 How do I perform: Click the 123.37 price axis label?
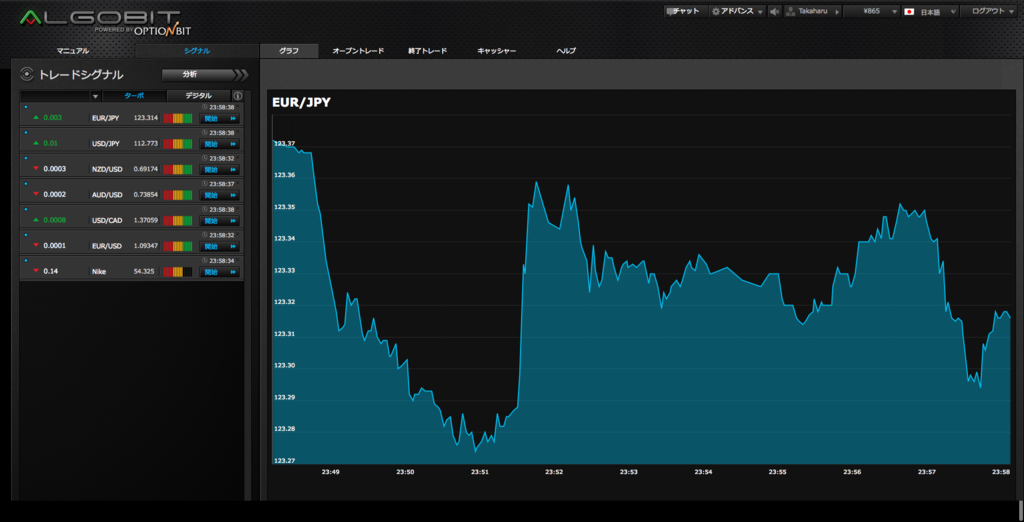(x=284, y=144)
